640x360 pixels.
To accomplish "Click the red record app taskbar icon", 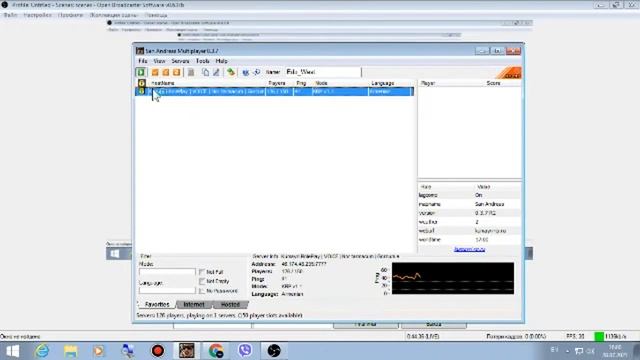I will coord(158,351).
